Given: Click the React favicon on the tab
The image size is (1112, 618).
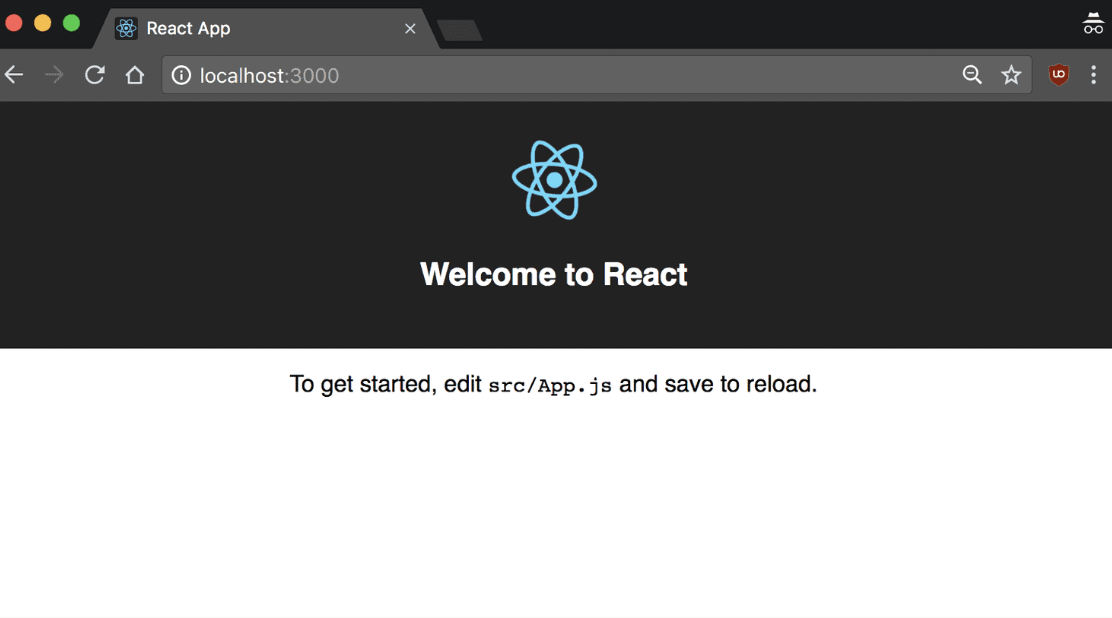Looking at the screenshot, I should (x=126, y=28).
